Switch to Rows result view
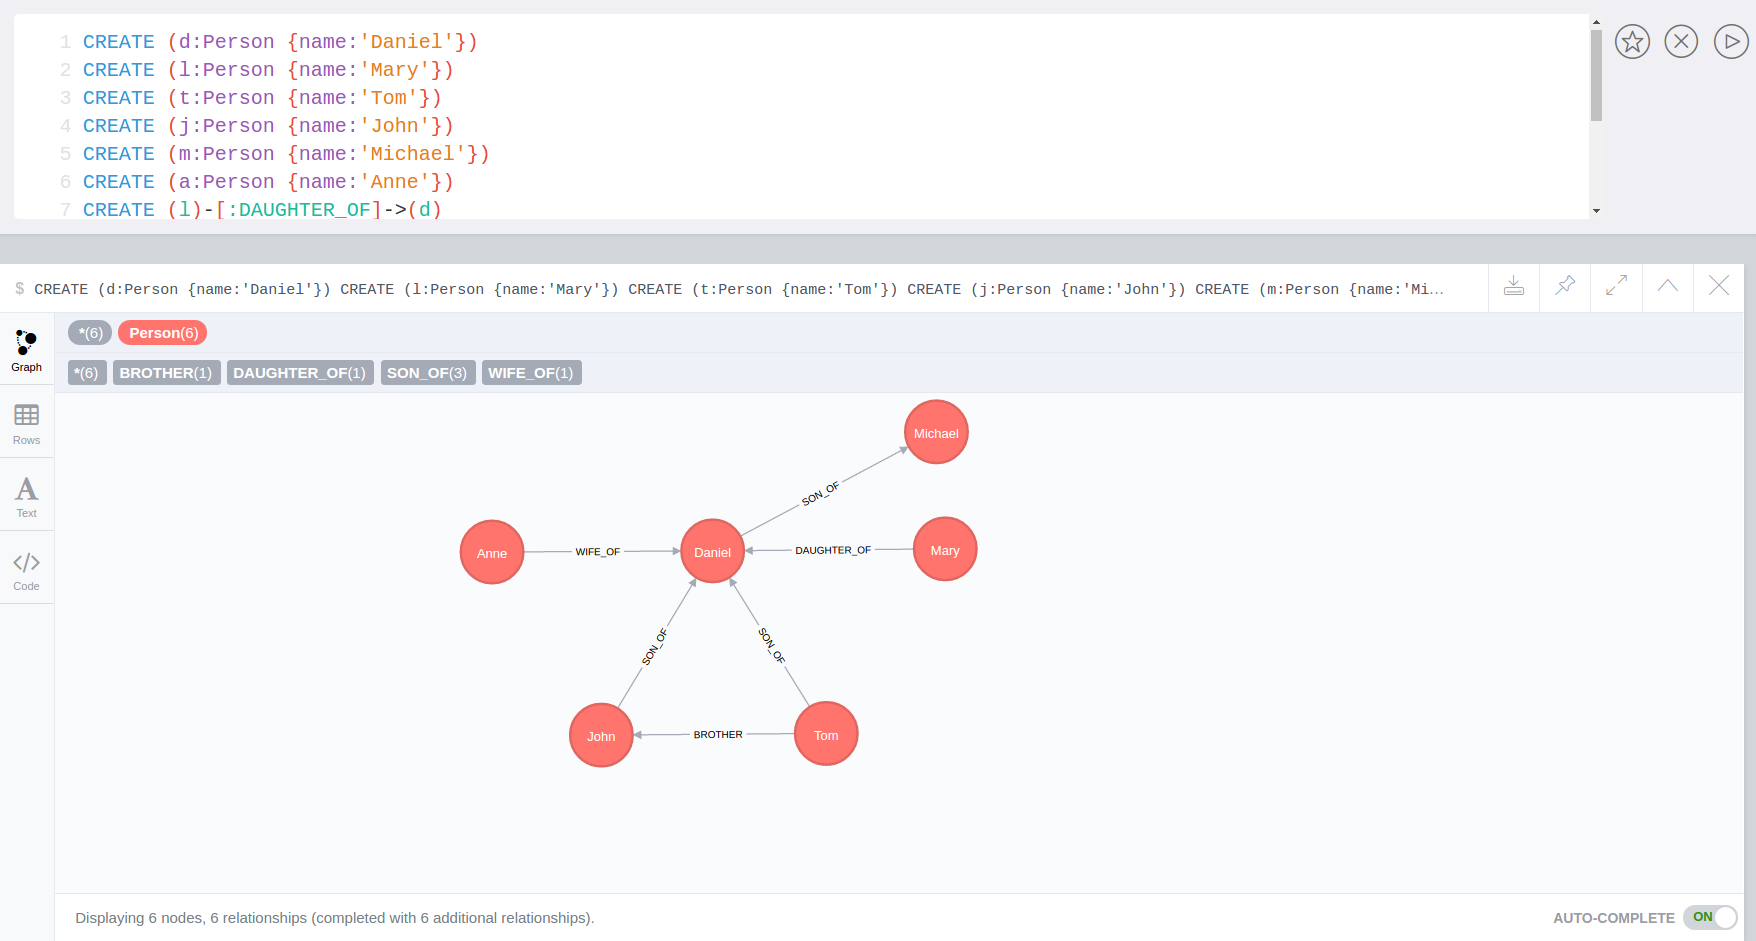The width and height of the screenshot is (1756, 941). coord(26,422)
